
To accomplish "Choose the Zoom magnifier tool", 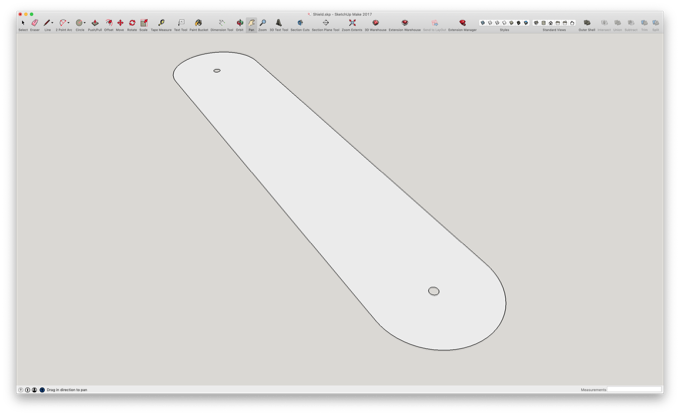I will click(263, 23).
